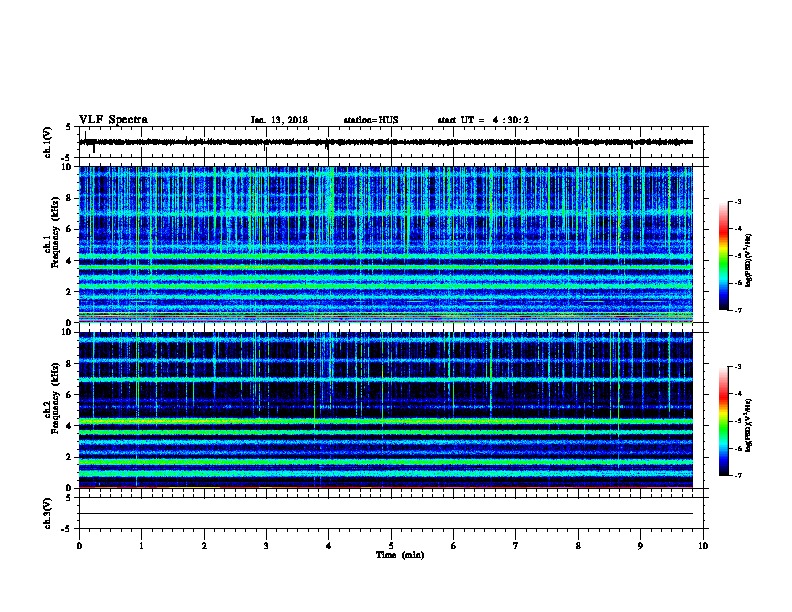Click time axis tick label "9"
The height and width of the screenshot is (612, 792).
pyautogui.click(x=640, y=545)
